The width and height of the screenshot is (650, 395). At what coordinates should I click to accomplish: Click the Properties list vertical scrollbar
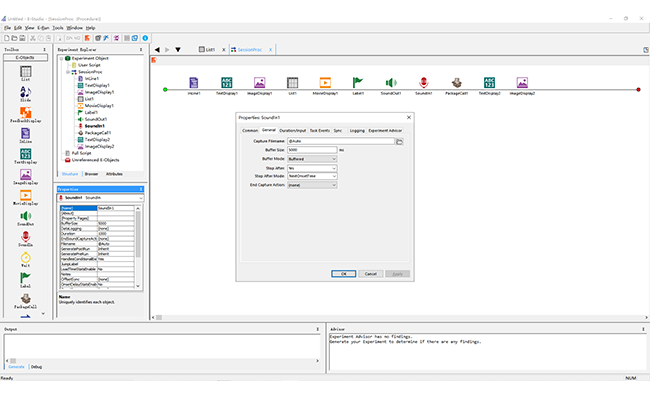(x=138, y=247)
